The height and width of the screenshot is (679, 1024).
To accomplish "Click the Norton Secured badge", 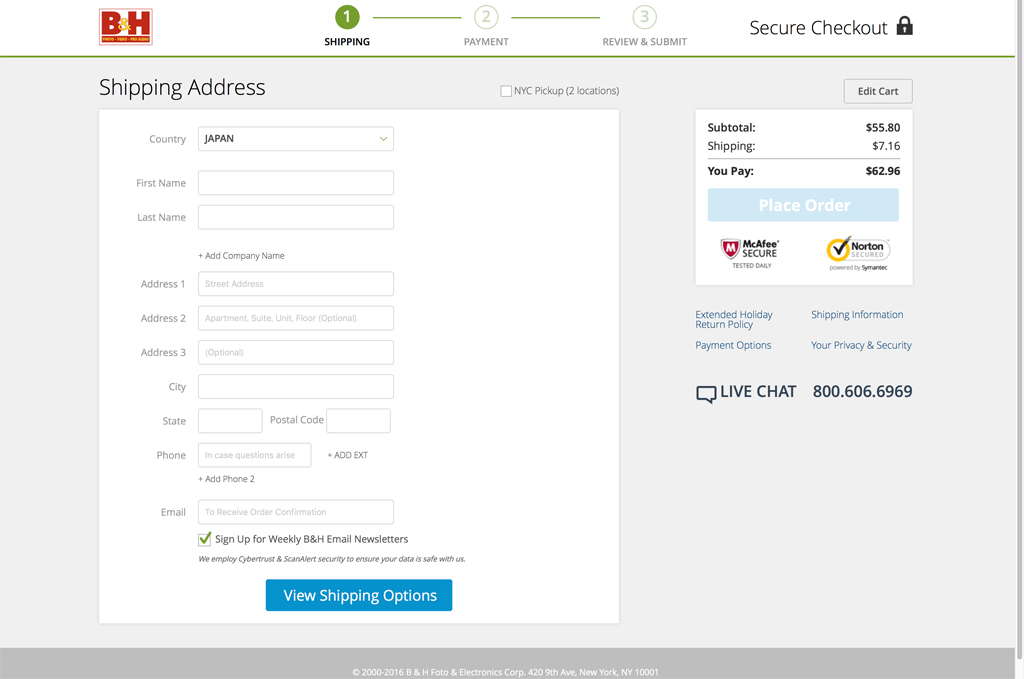I will coord(858,253).
